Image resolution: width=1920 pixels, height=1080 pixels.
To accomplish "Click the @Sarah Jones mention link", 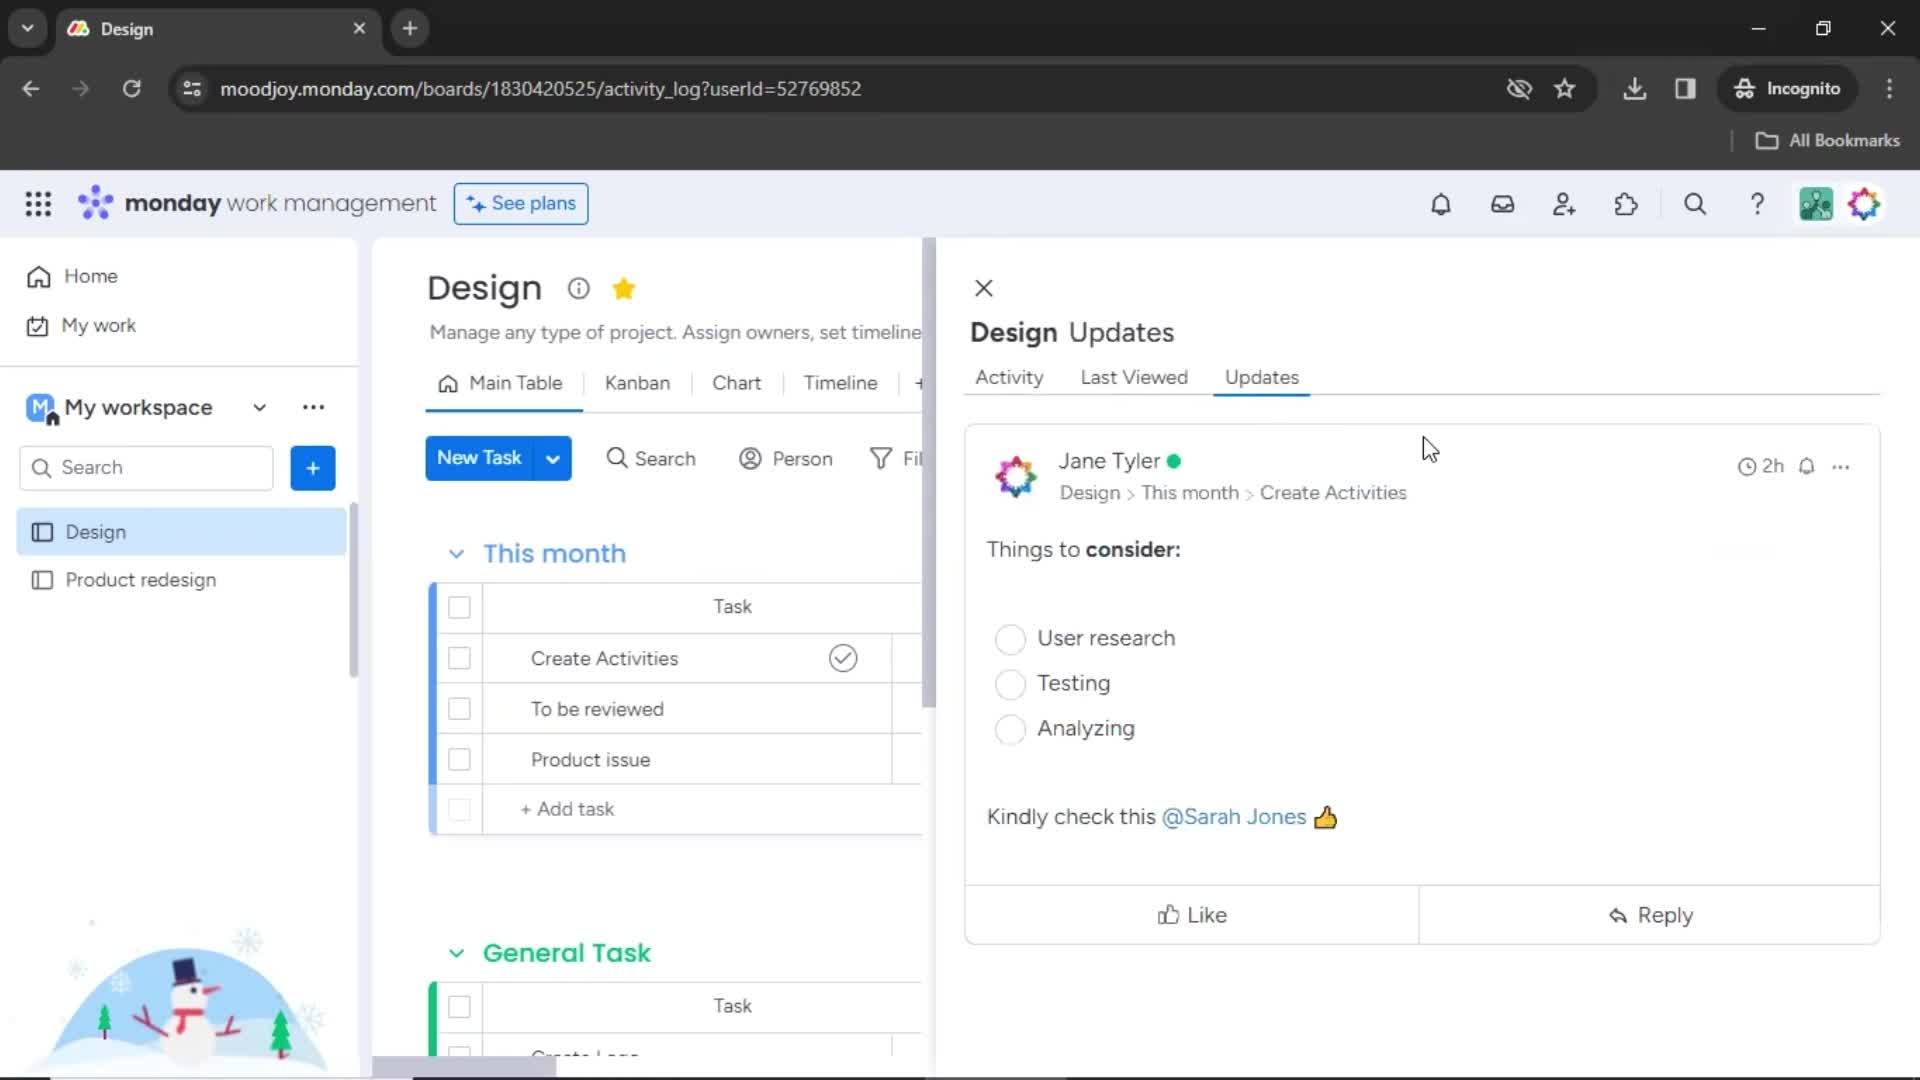I will 1234,816.
